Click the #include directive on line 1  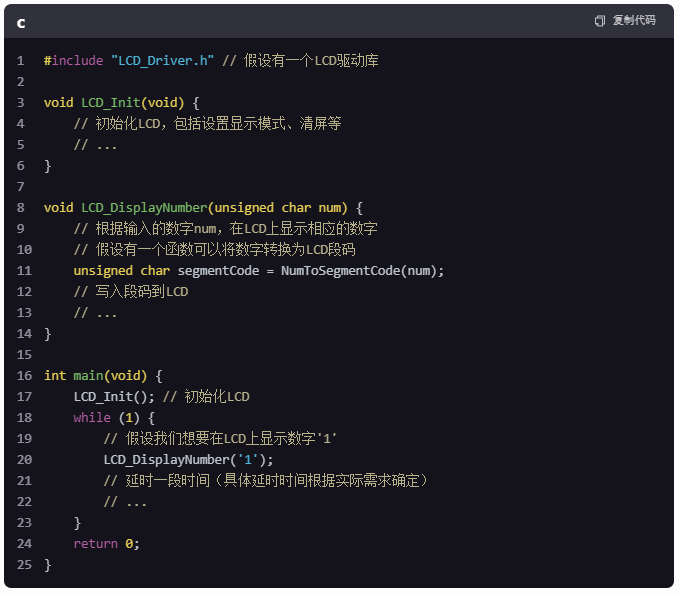[74, 60]
